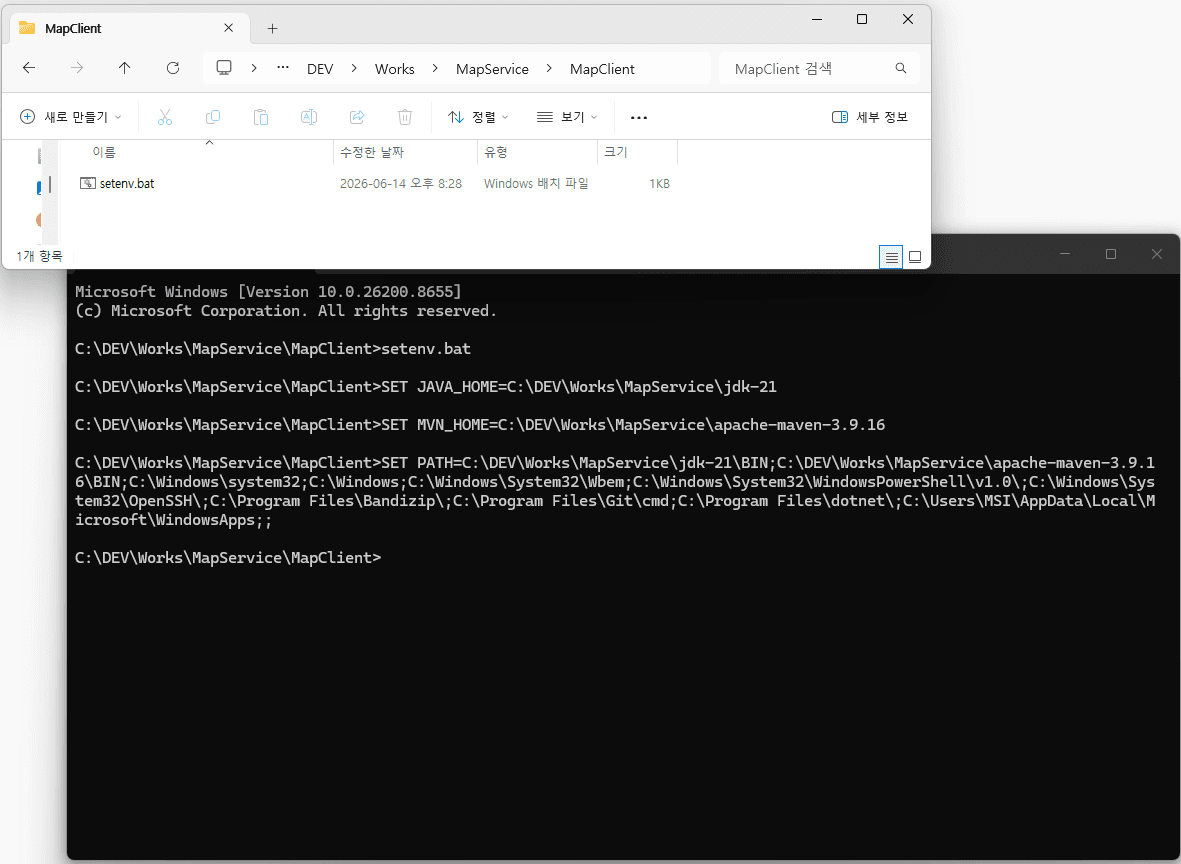Click the Share icon in toolbar
The image size is (1181, 864).
(x=357, y=117)
